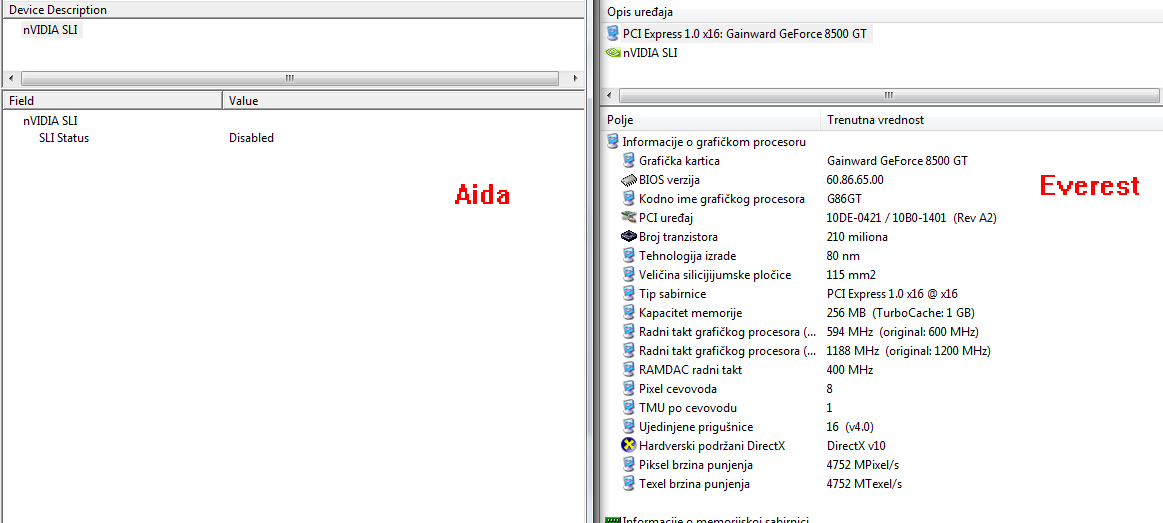Image resolution: width=1163 pixels, height=523 pixels.
Task: Click the 210 miliona transistor count value
Action: tap(857, 237)
